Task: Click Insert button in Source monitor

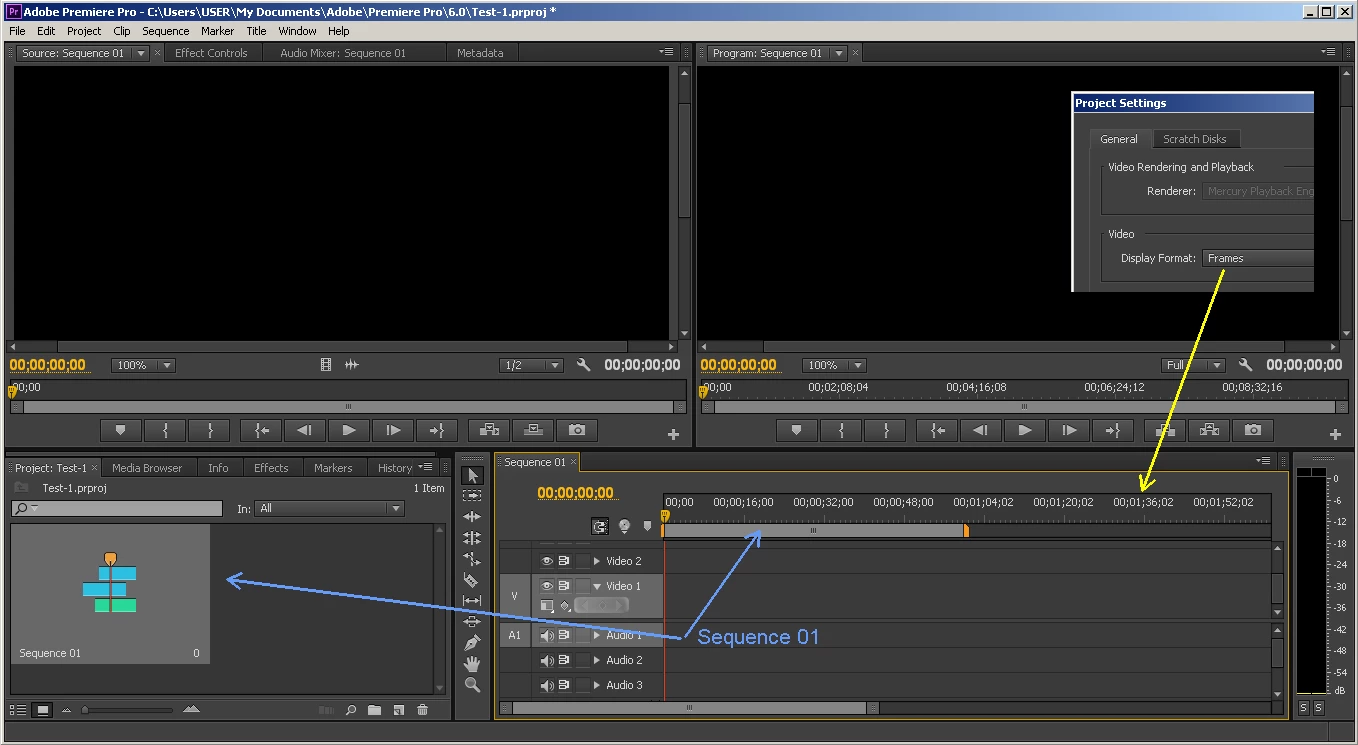Action: click(489, 430)
